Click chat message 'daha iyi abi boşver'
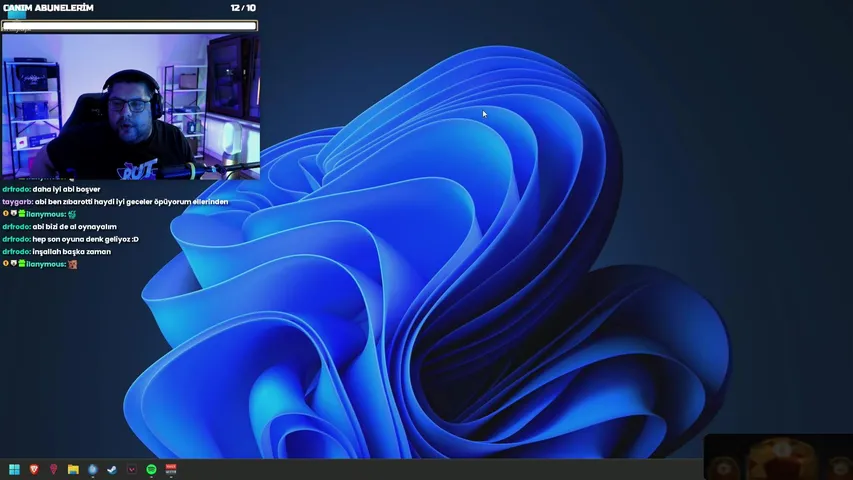 [x=66, y=189]
